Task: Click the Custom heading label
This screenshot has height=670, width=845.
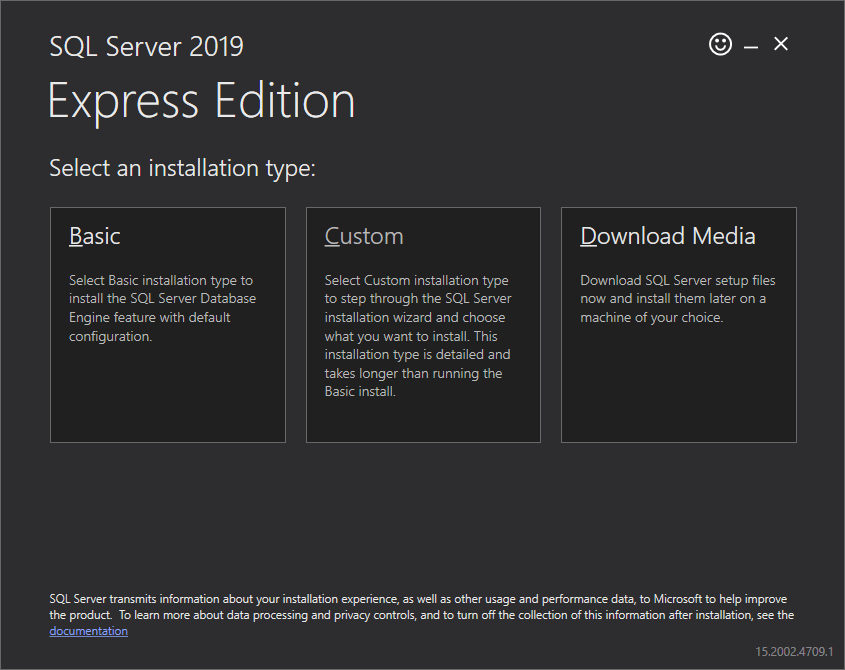Action: coord(364,236)
